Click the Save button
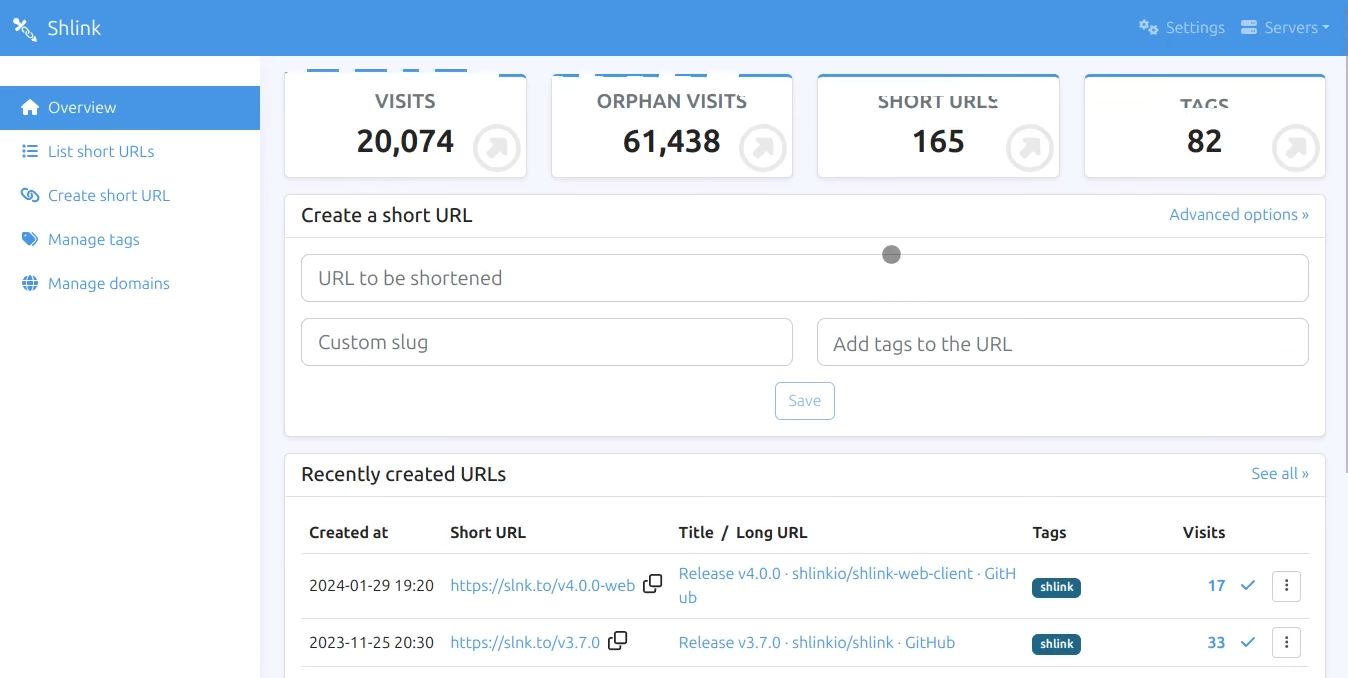The height and width of the screenshot is (678, 1348). coord(805,401)
